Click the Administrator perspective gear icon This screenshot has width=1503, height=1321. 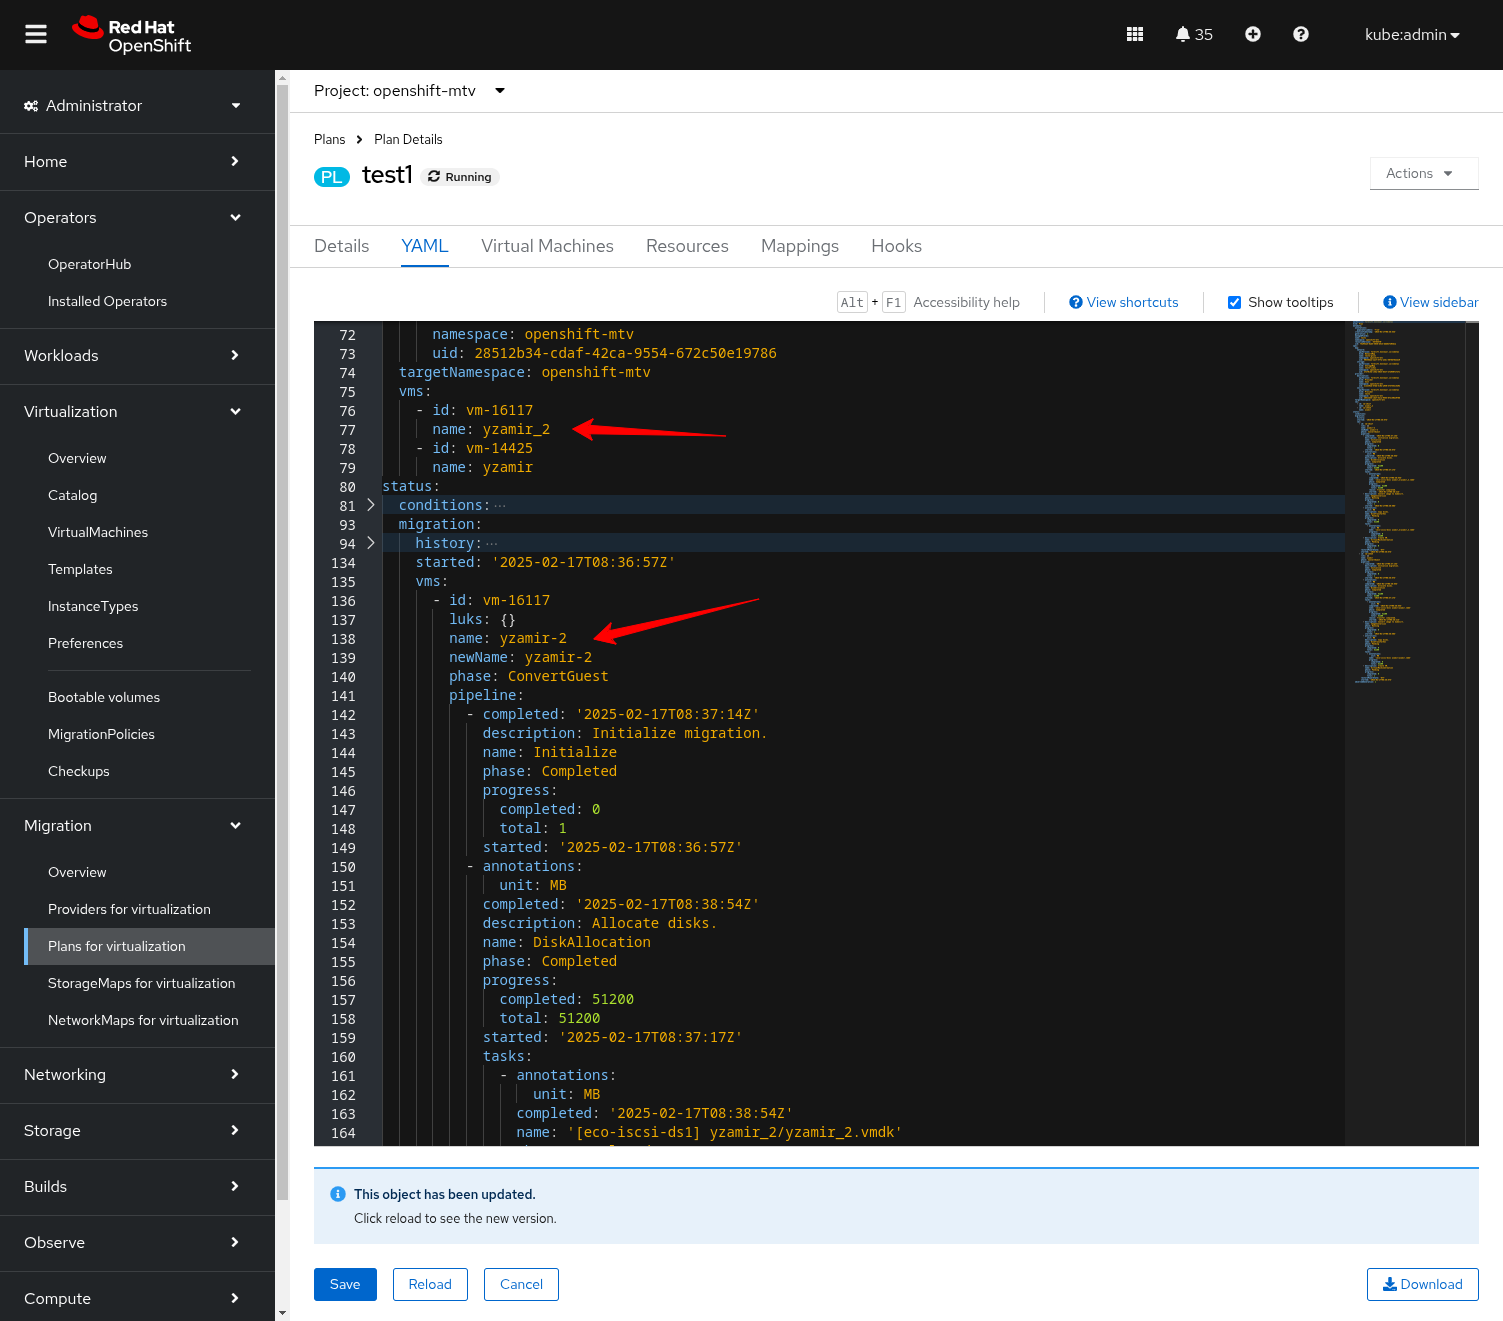tap(31, 106)
